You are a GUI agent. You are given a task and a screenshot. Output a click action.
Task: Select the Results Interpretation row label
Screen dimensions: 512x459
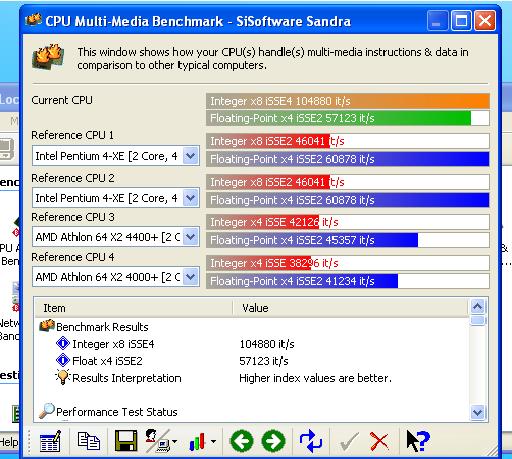coord(127,378)
